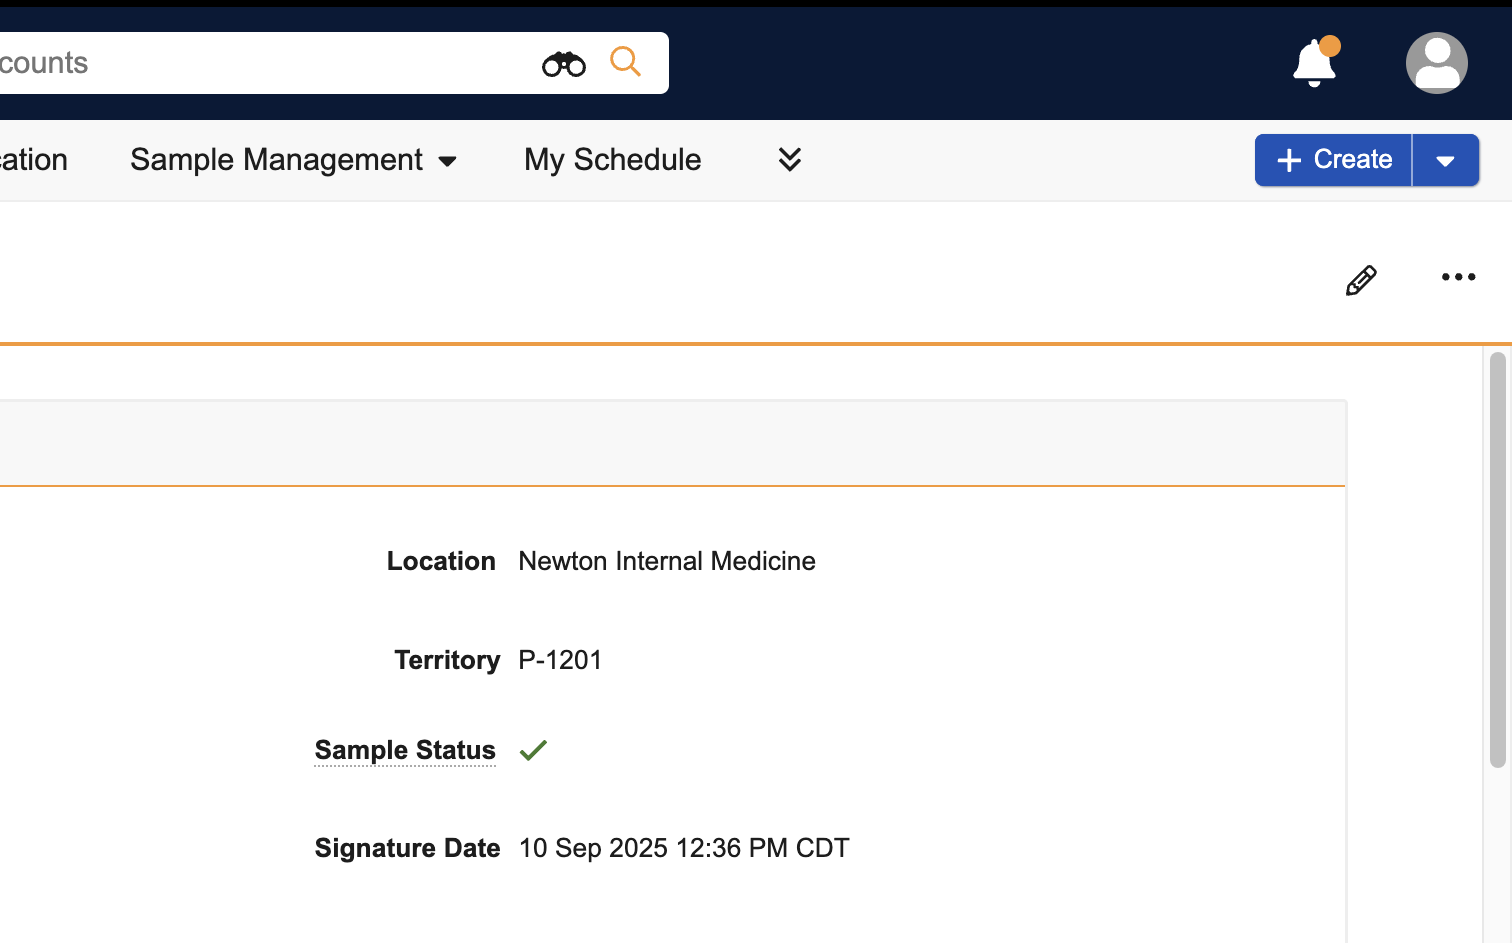Screen dimensions: 1512x943
Task: Click the Signature Date timestamp value
Action: [684, 848]
